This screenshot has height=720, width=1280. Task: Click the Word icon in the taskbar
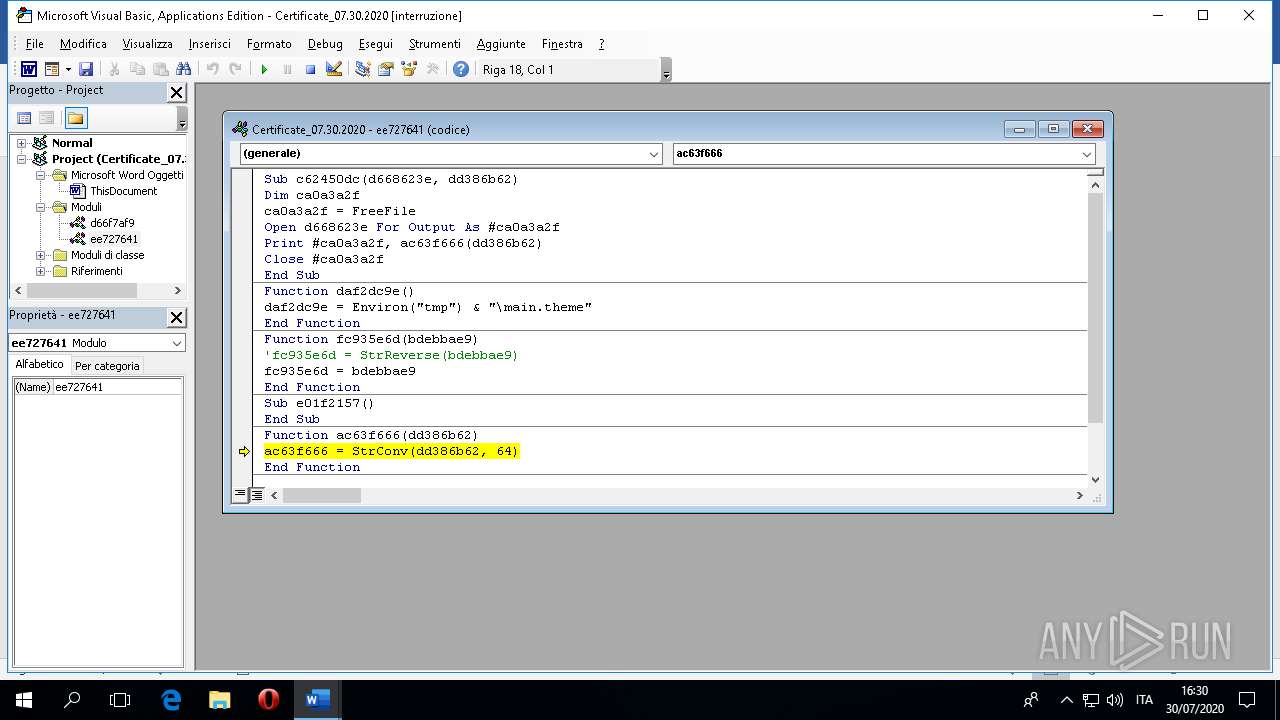(x=317, y=700)
